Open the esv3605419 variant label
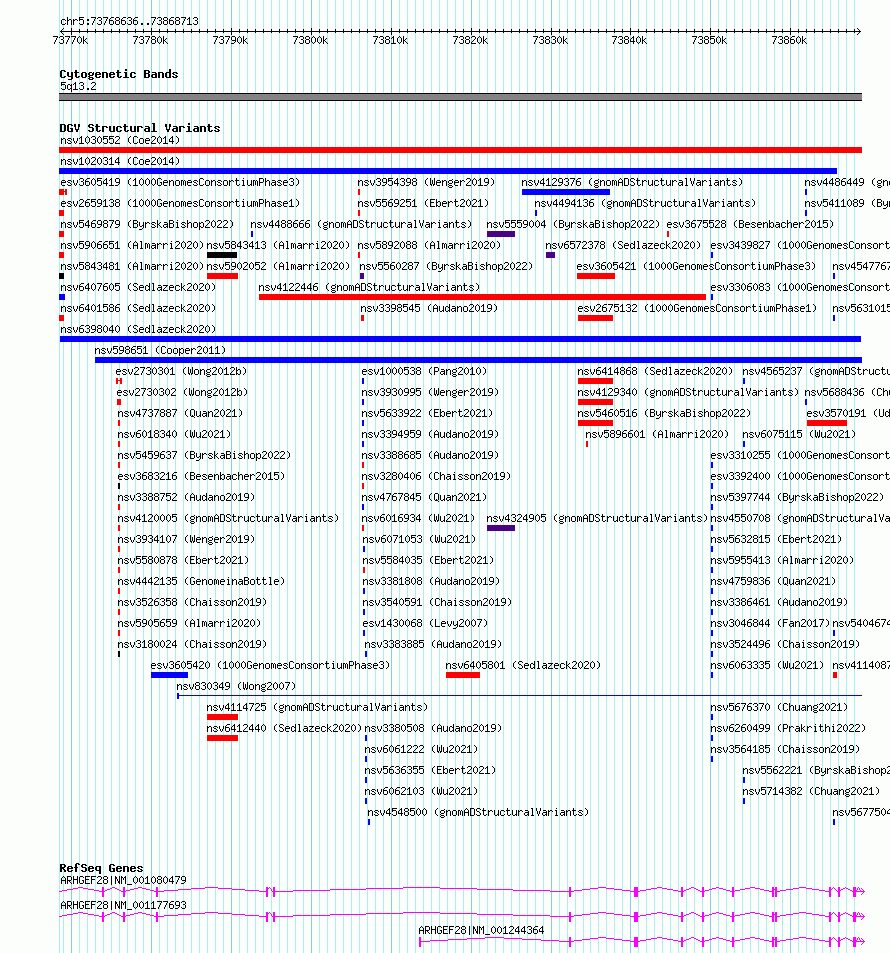 point(180,182)
